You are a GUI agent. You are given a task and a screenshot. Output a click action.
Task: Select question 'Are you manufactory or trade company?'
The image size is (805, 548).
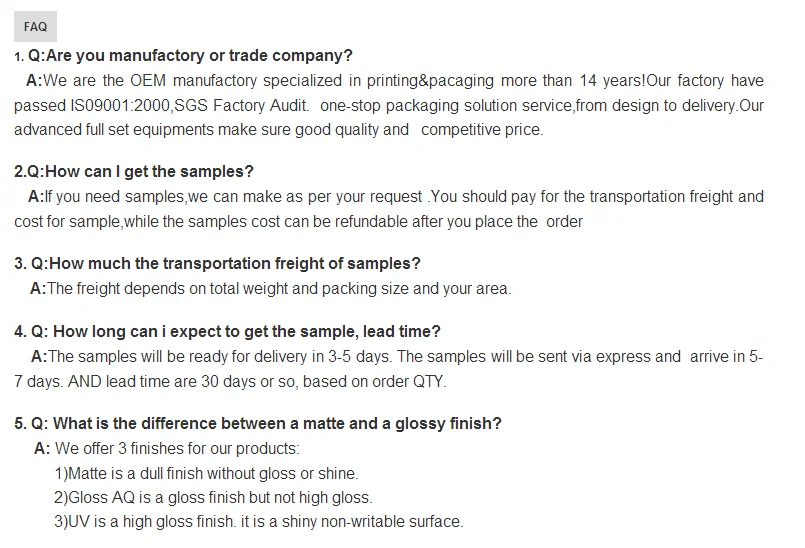click(191, 56)
